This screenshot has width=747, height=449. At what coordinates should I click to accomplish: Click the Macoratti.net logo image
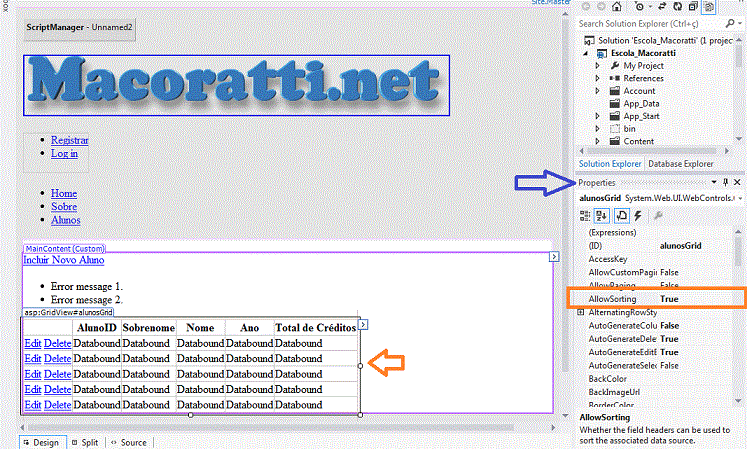coord(236,85)
